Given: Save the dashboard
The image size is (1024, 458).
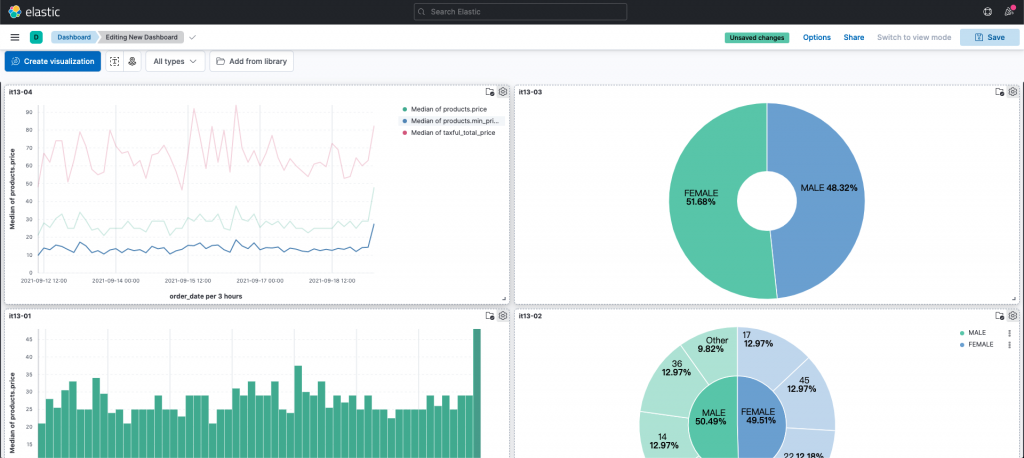Looking at the screenshot, I should pyautogui.click(x=989, y=37).
